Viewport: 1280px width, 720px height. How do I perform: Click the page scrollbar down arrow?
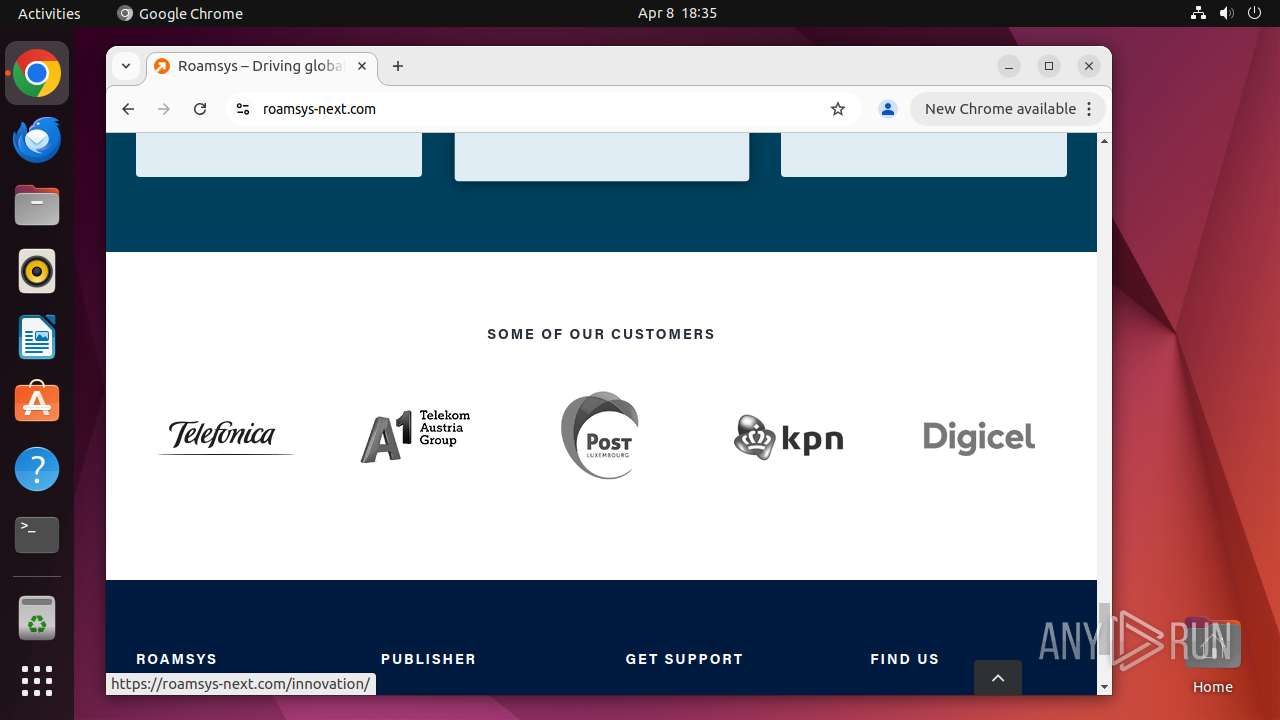(x=1104, y=687)
